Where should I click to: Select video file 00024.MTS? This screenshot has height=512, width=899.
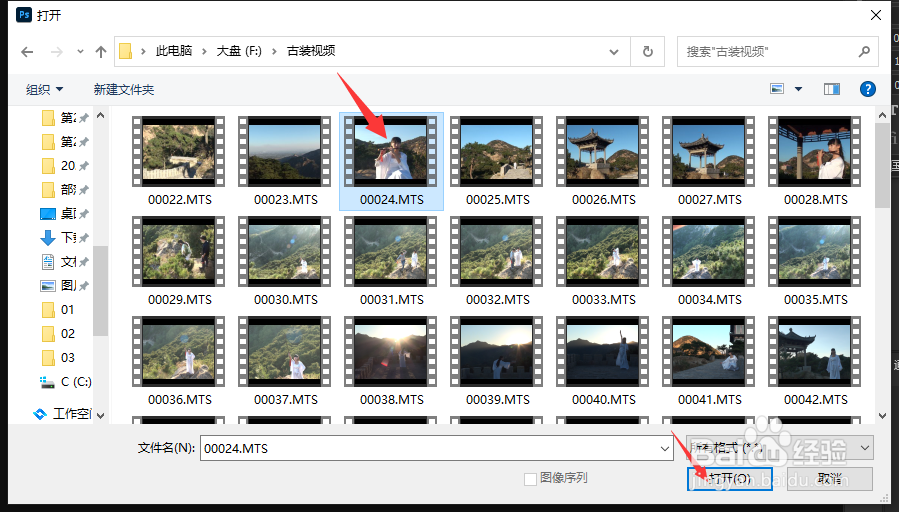(392, 162)
